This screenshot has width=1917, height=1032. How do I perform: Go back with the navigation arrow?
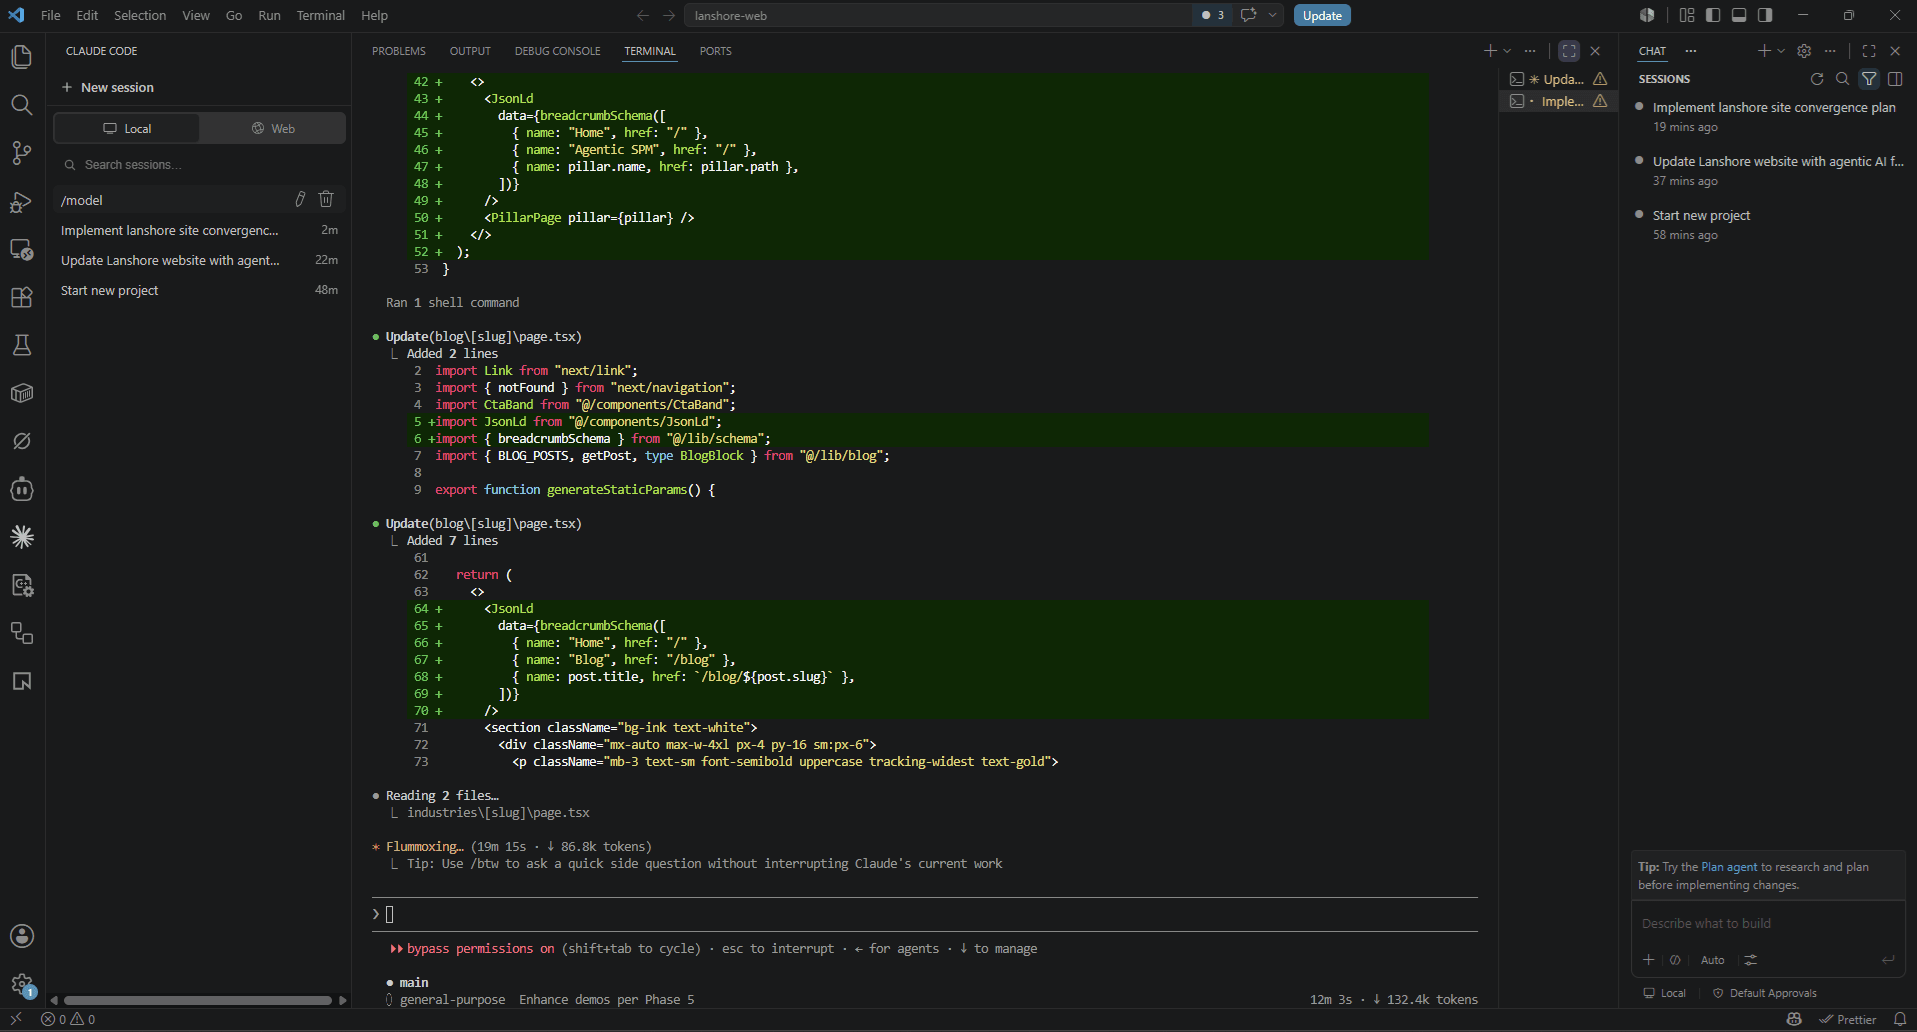pyautogui.click(x=643, y=15)
